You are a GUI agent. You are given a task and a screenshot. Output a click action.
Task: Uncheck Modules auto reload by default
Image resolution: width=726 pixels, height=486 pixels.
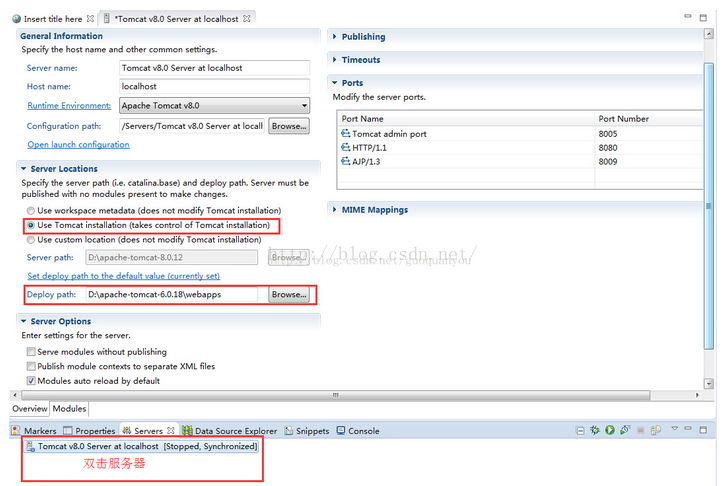click(x=31, y=381)
